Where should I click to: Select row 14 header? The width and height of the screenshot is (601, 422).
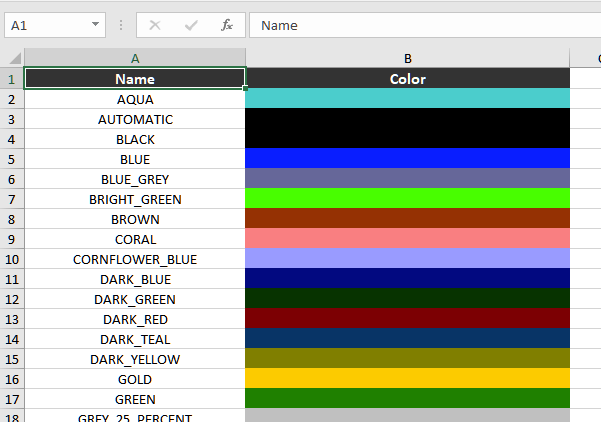coord(11,339)
